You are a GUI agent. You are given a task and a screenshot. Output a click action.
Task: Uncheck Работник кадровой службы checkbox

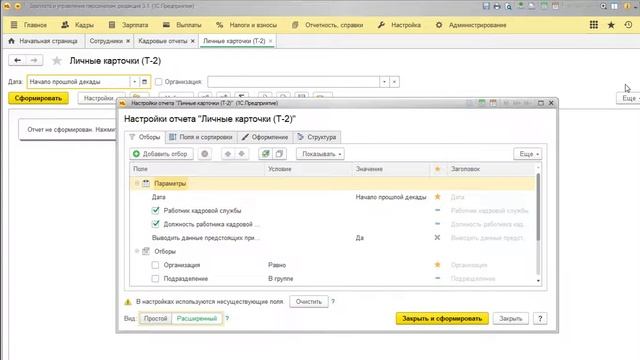(155, 211)
